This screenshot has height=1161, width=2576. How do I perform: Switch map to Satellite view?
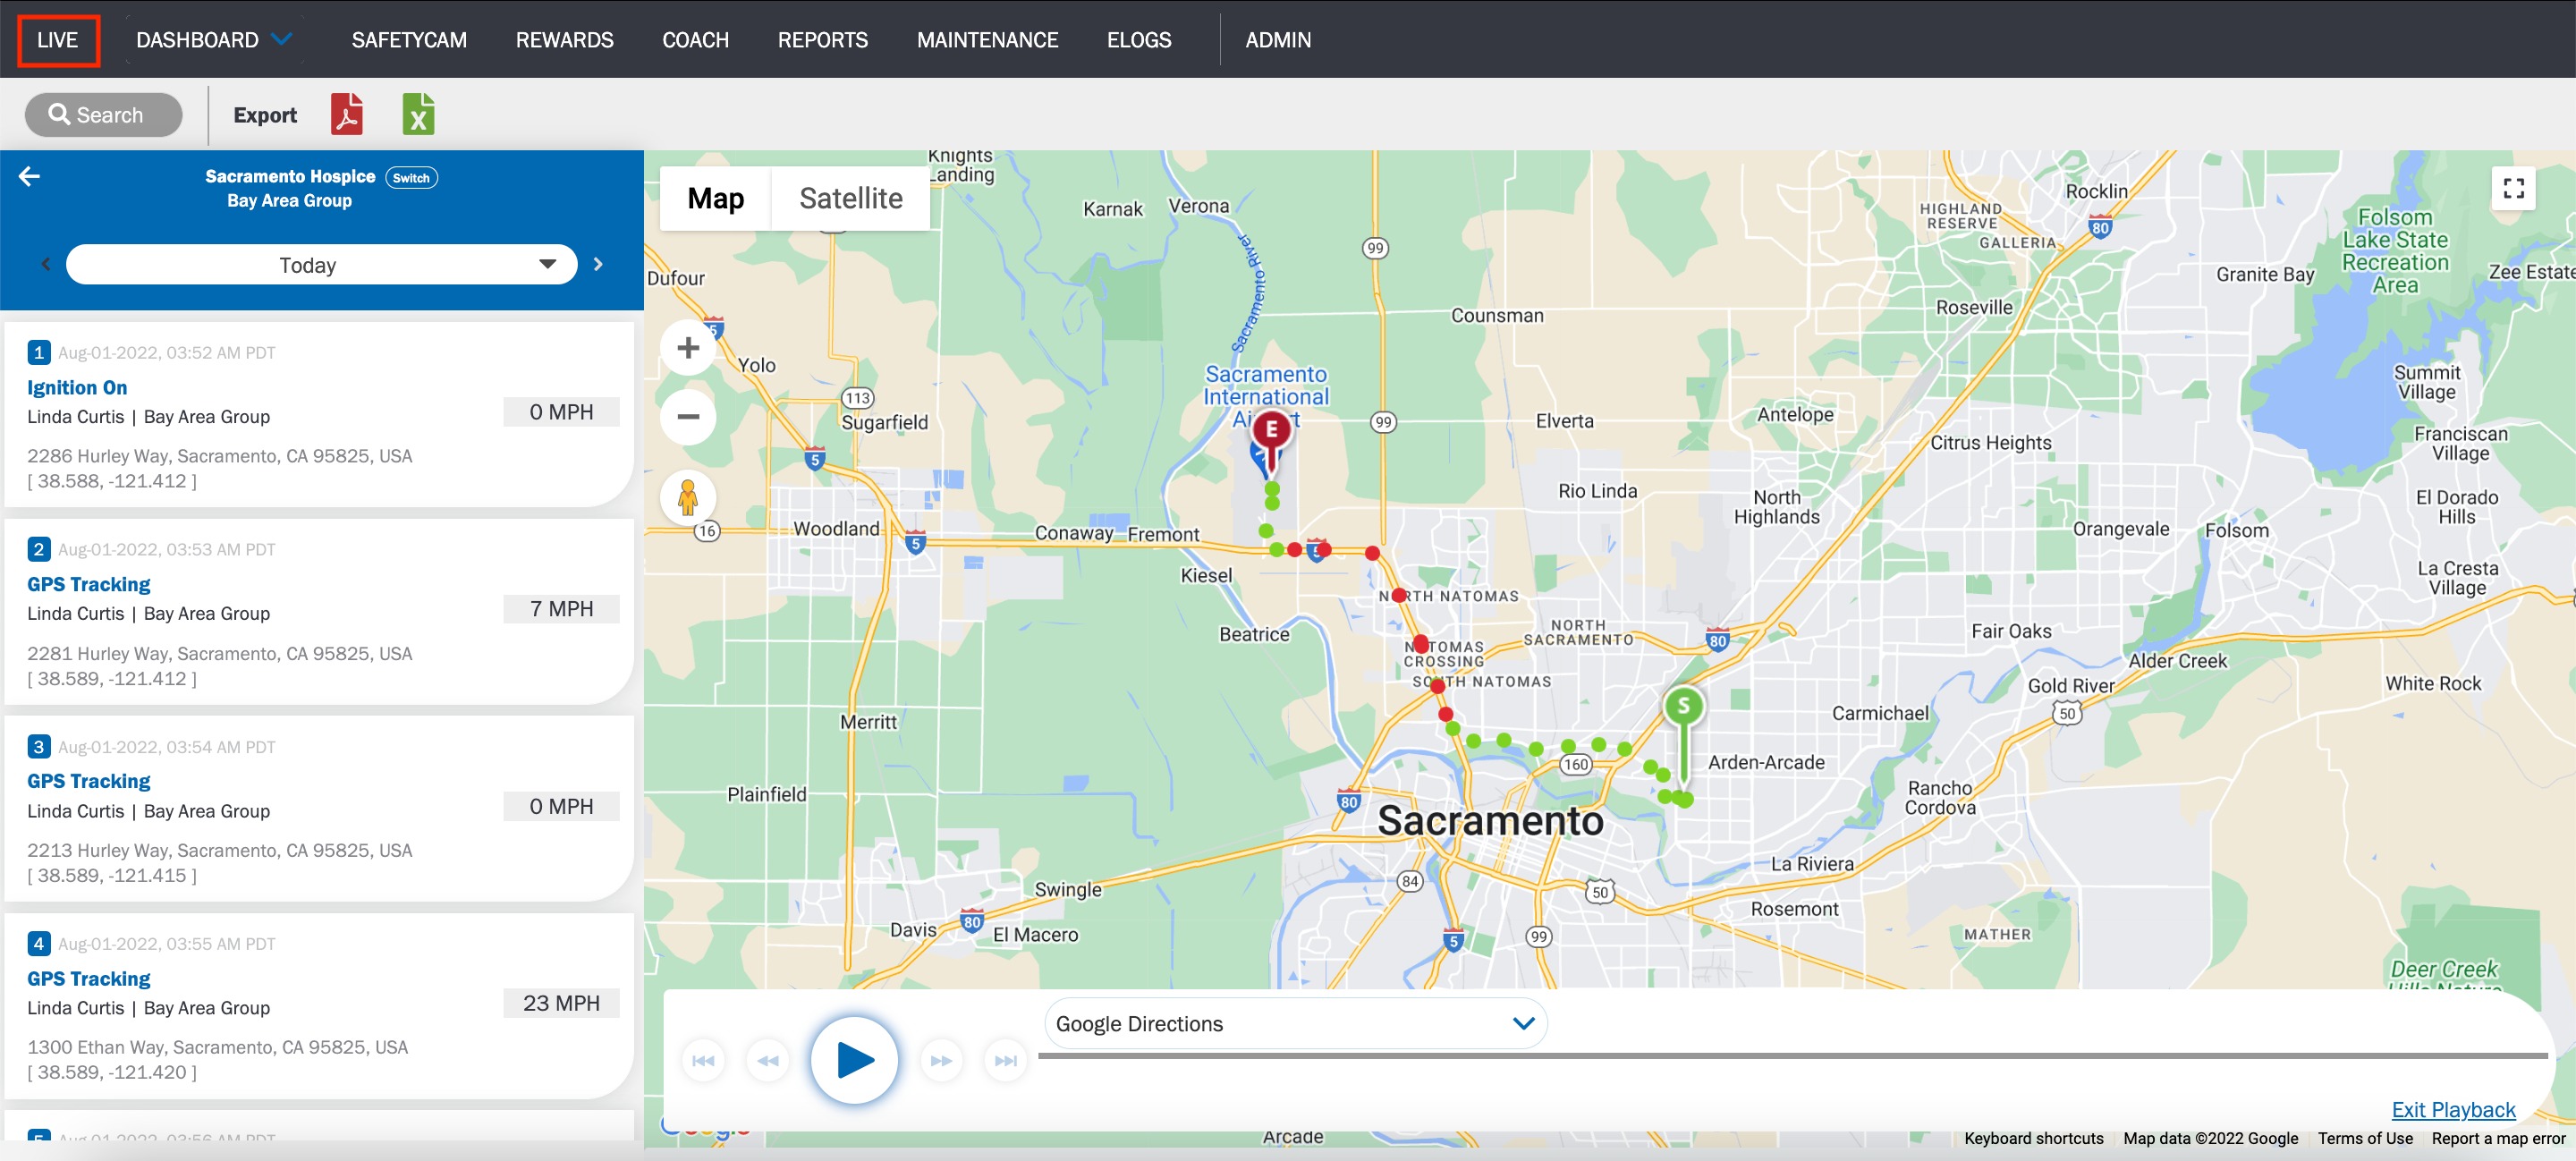click(x=850, y=198)
